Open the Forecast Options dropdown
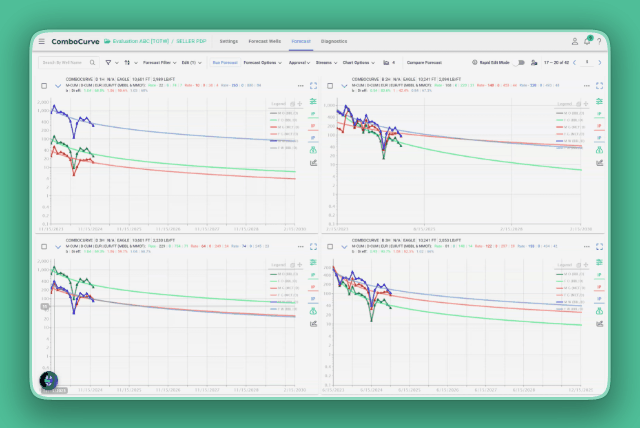Viewport: 640px width, 428px height. click(x=262, y=62)
